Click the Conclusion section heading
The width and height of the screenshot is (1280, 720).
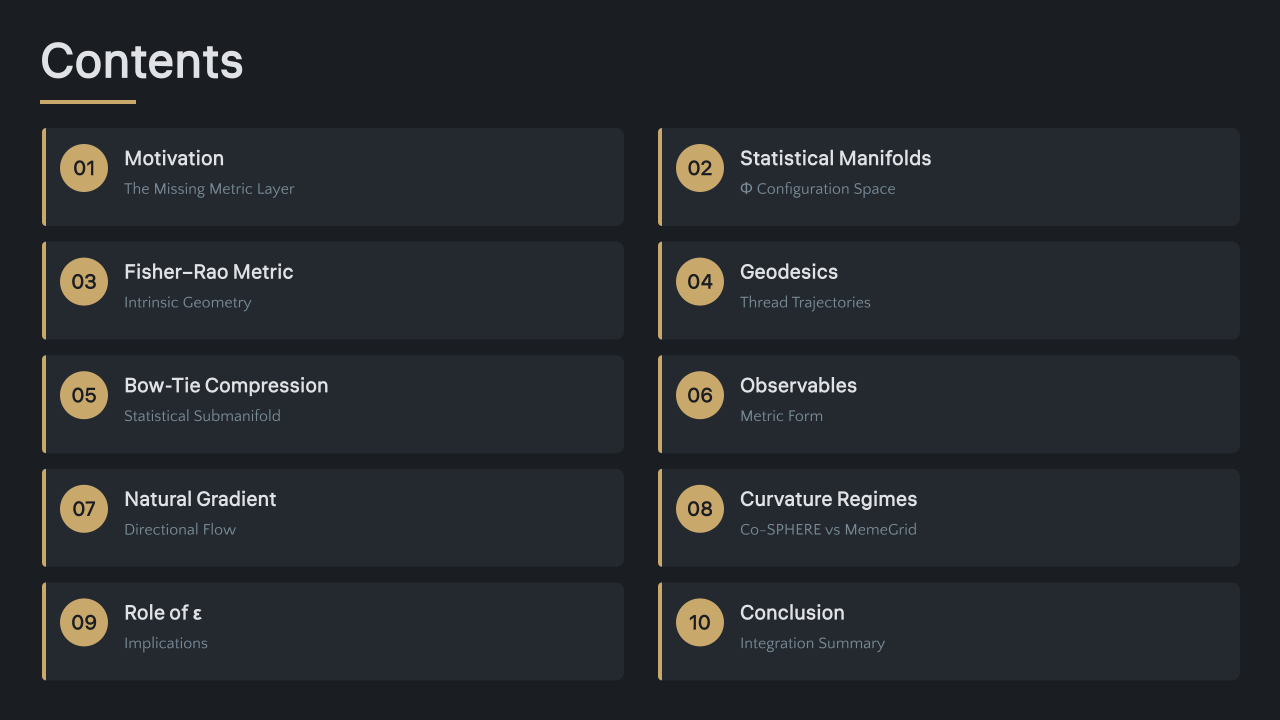coord(792,613)
